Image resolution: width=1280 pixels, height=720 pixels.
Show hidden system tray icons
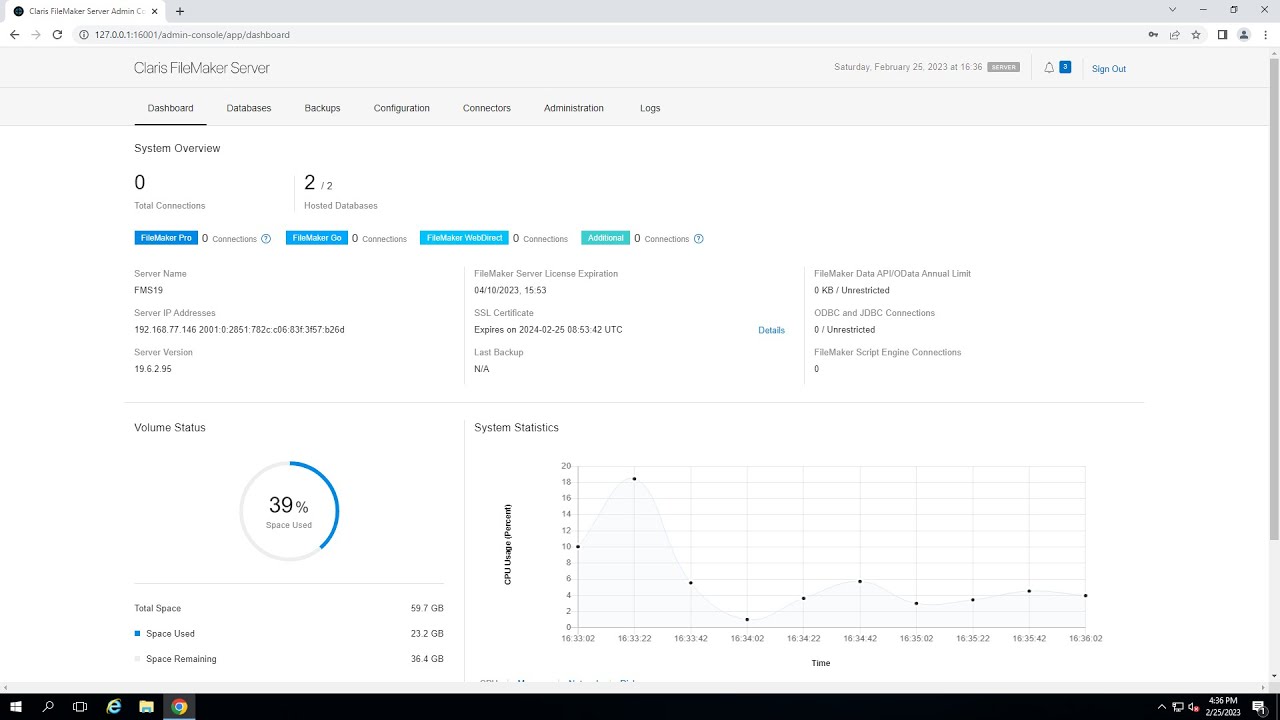tap(1161, 707)
